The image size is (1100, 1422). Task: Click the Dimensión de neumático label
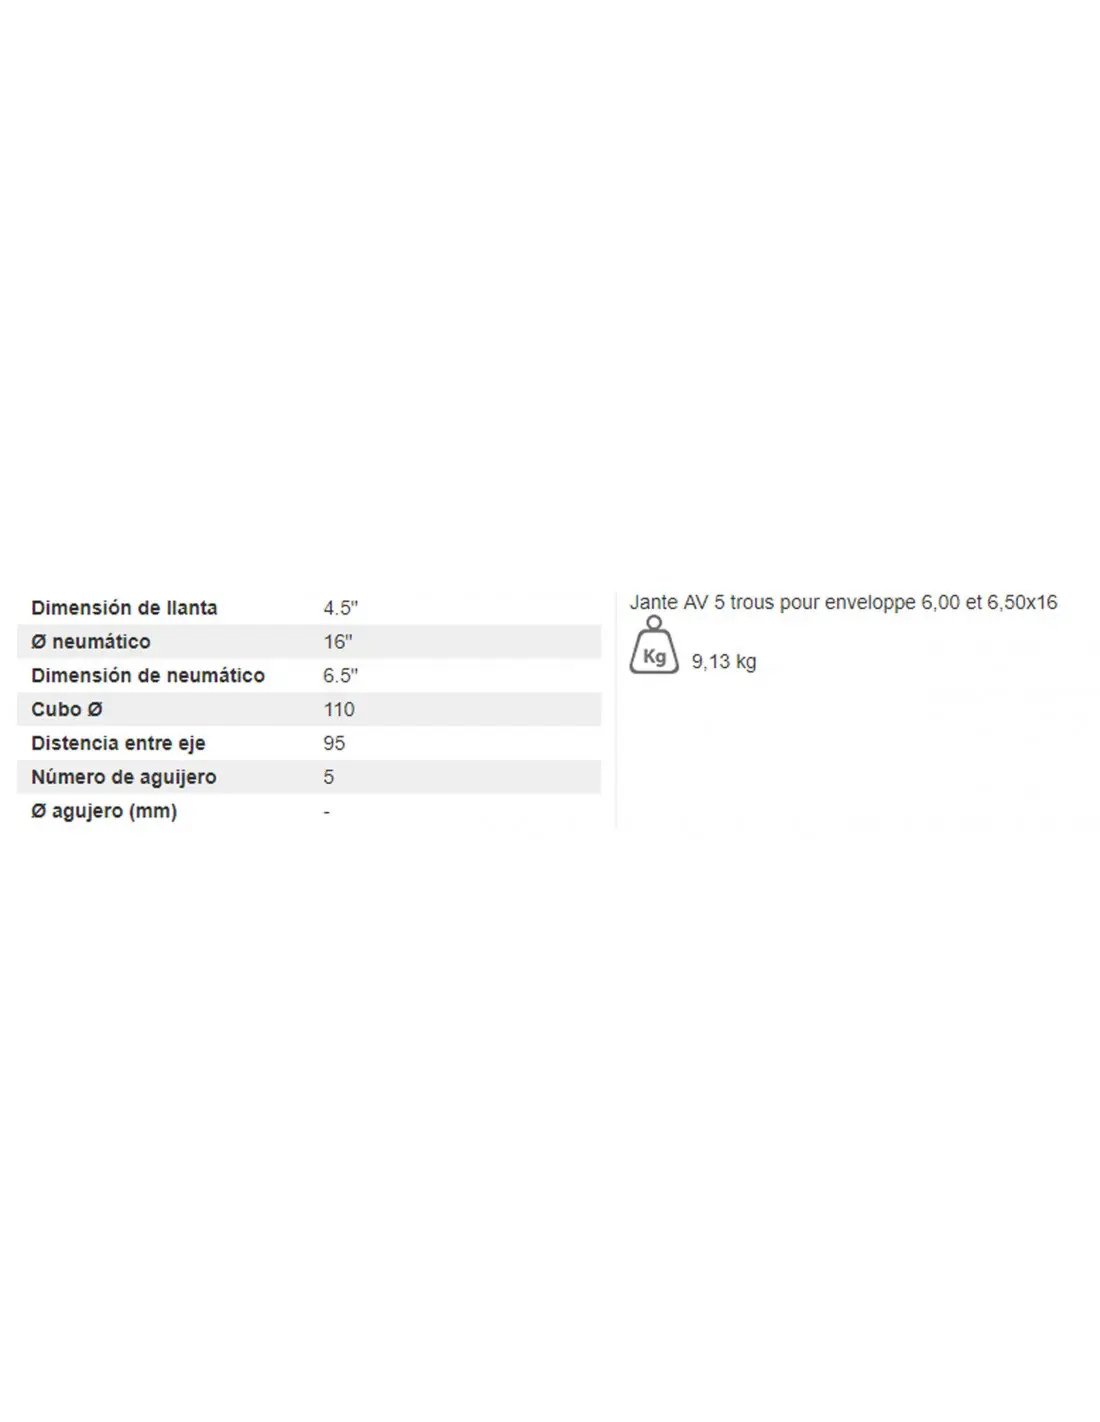coord(148,676)
